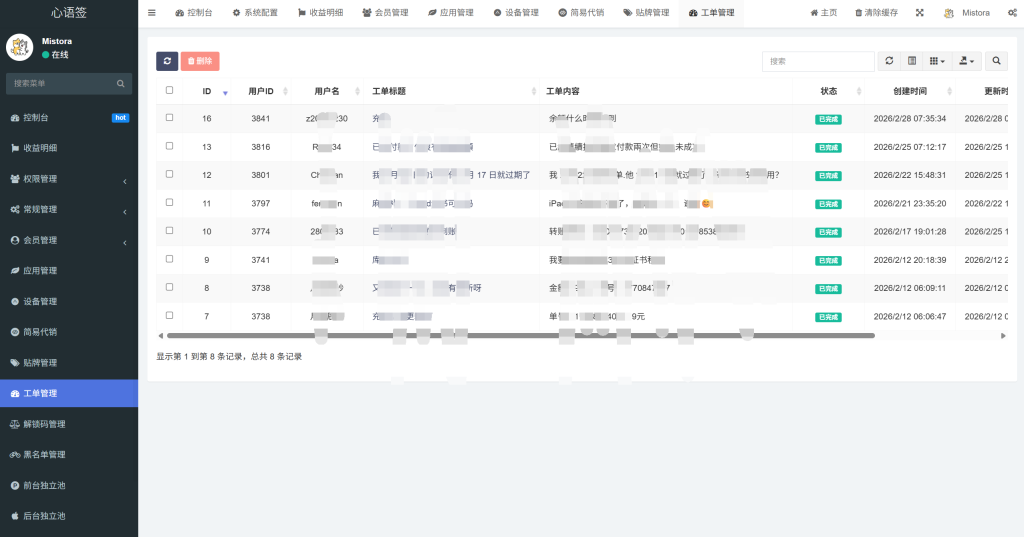Open 后台独立池 in sidebar menu

[x=69, y=516]
